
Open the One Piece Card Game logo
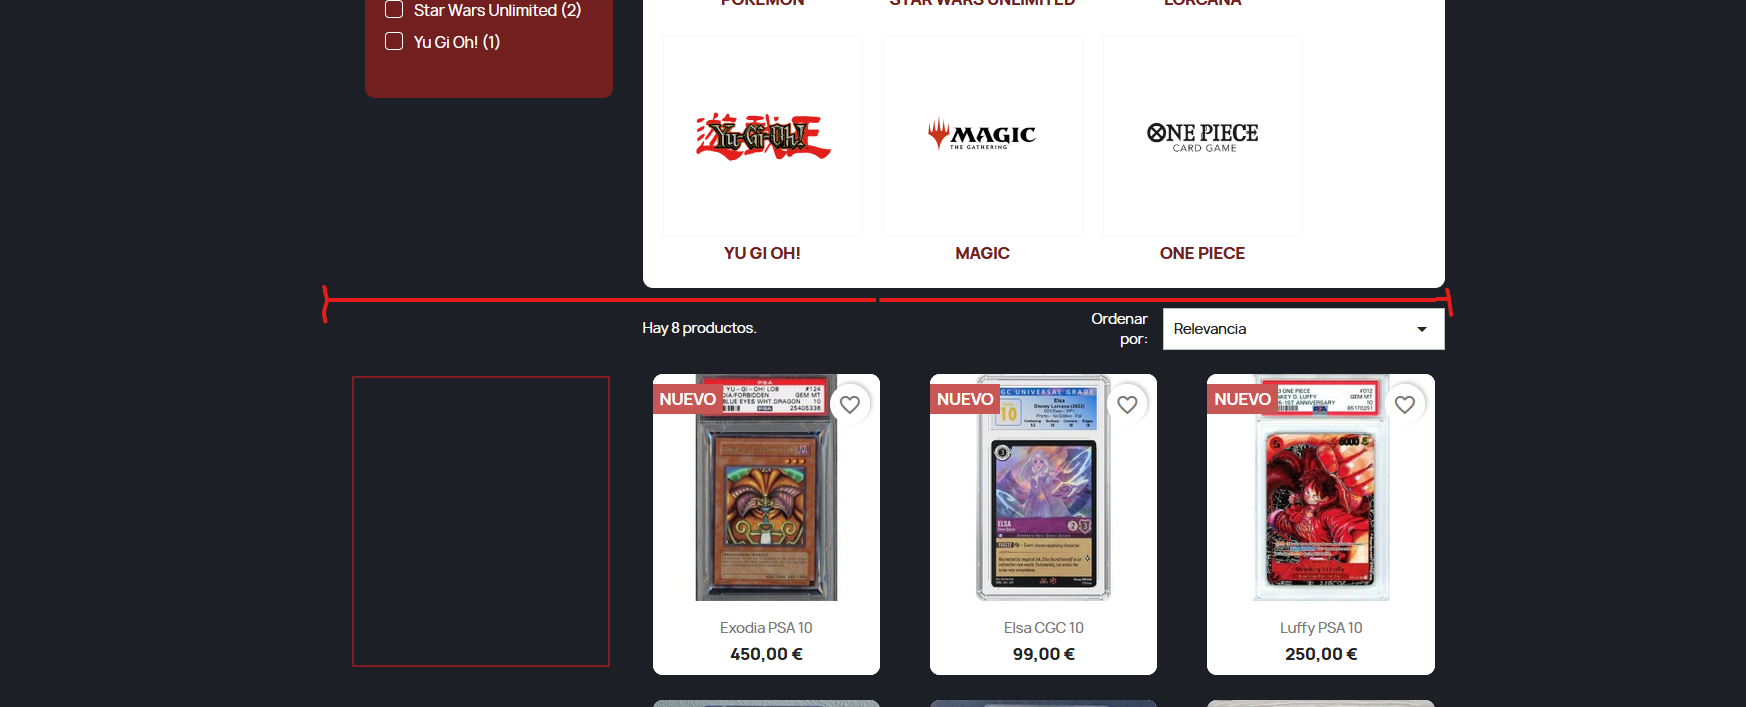click(x=1203, y=136)
